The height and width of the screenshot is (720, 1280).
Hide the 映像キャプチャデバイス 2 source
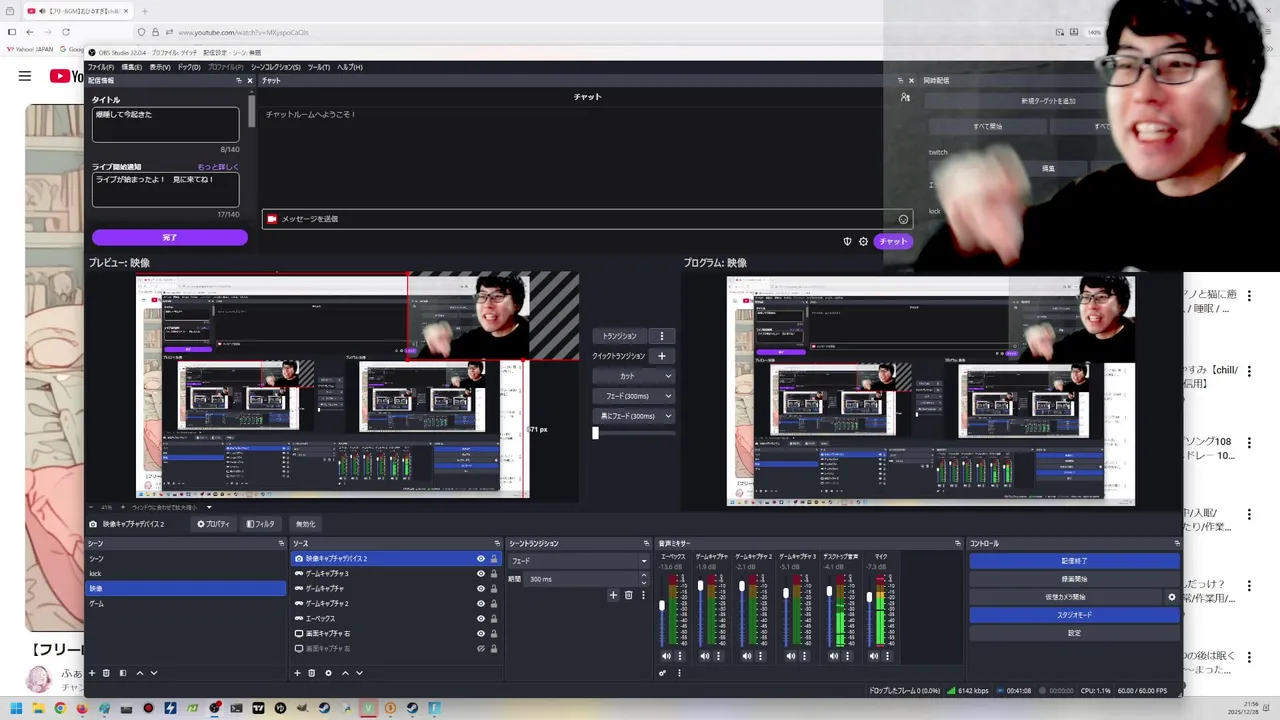point(480,559)
